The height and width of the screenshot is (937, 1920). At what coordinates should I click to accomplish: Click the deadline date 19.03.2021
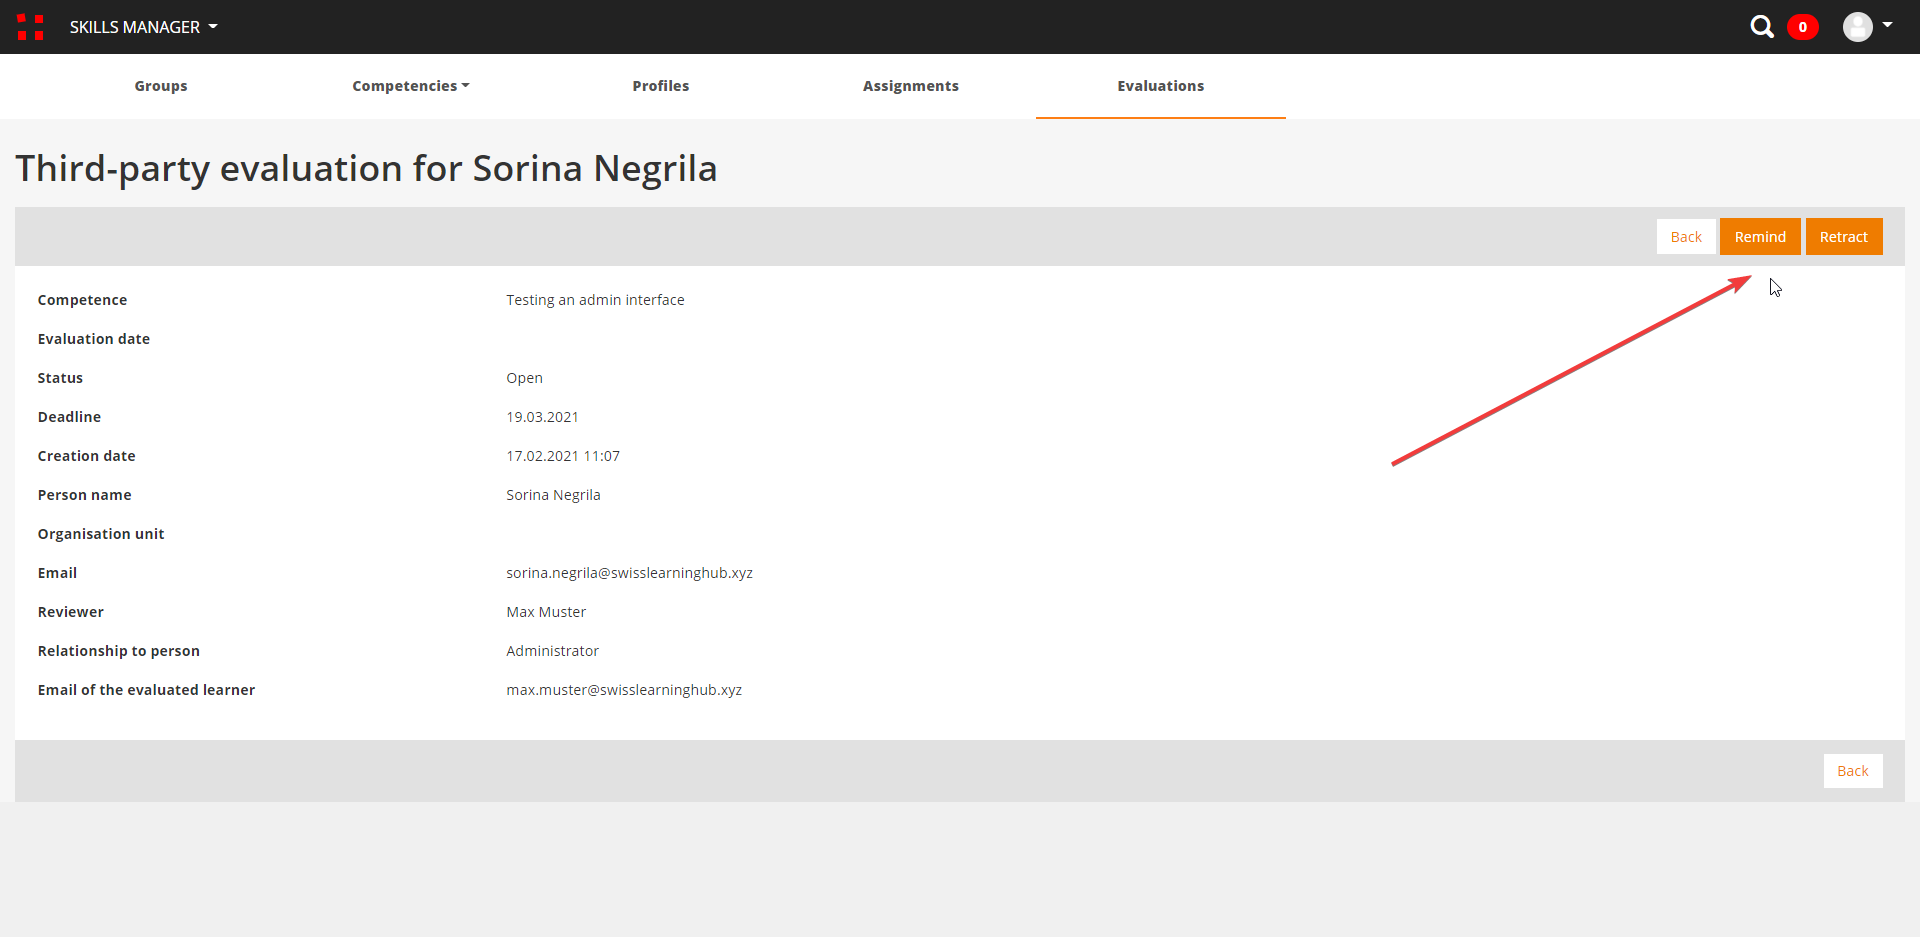[542, 417]
